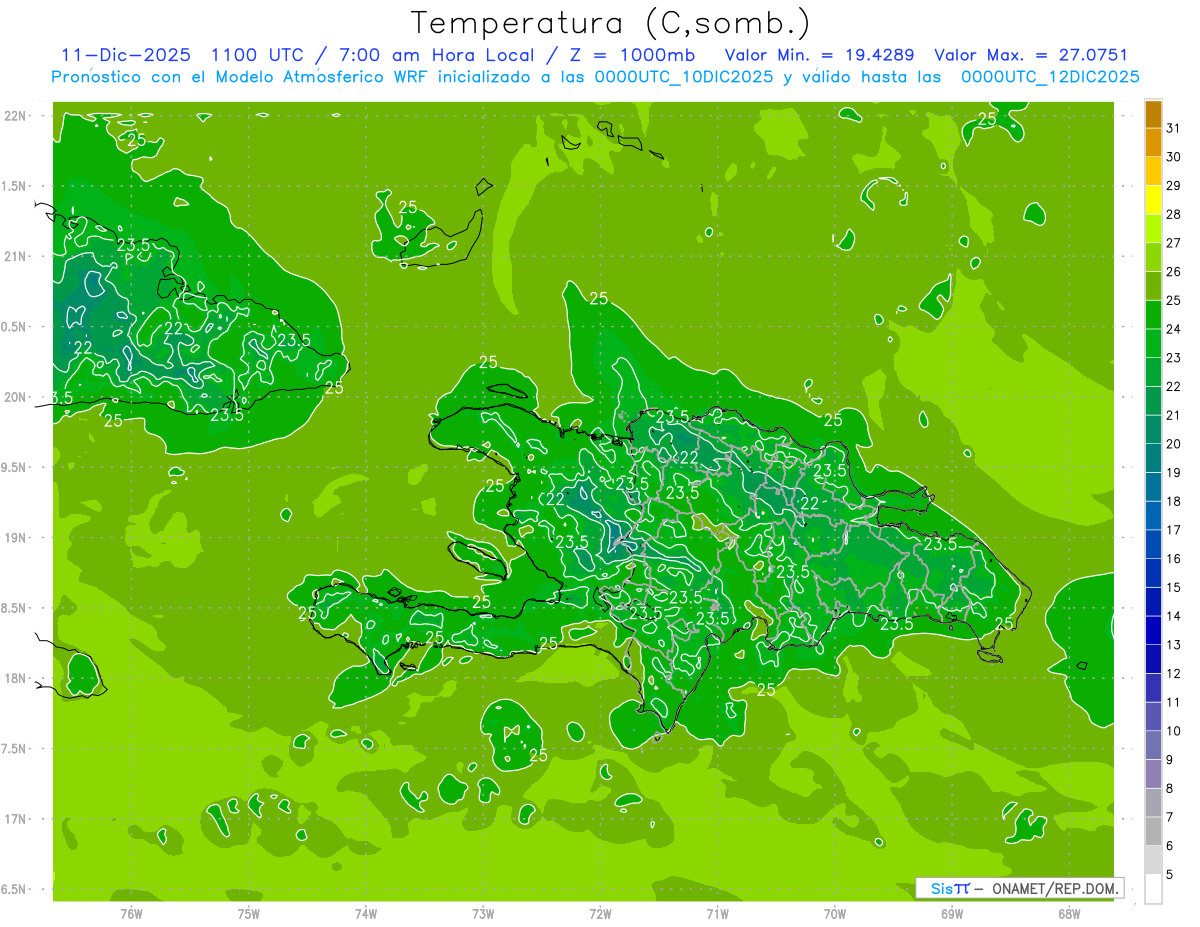
Task: Click the 31 label on the color scale
Action: (1174, 128)
